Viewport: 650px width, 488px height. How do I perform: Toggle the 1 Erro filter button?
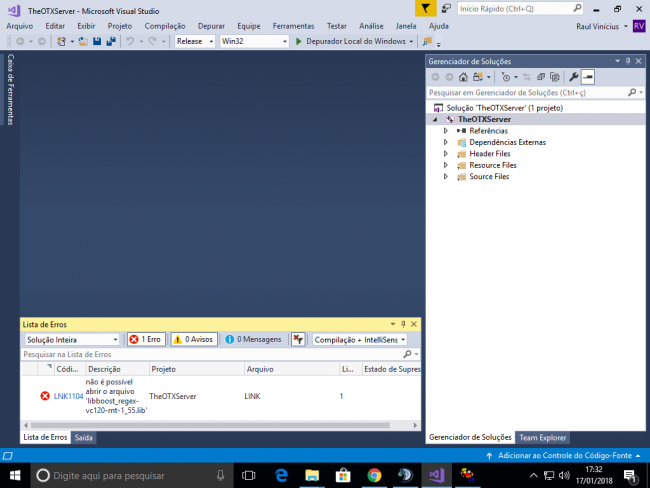[146, 340]
